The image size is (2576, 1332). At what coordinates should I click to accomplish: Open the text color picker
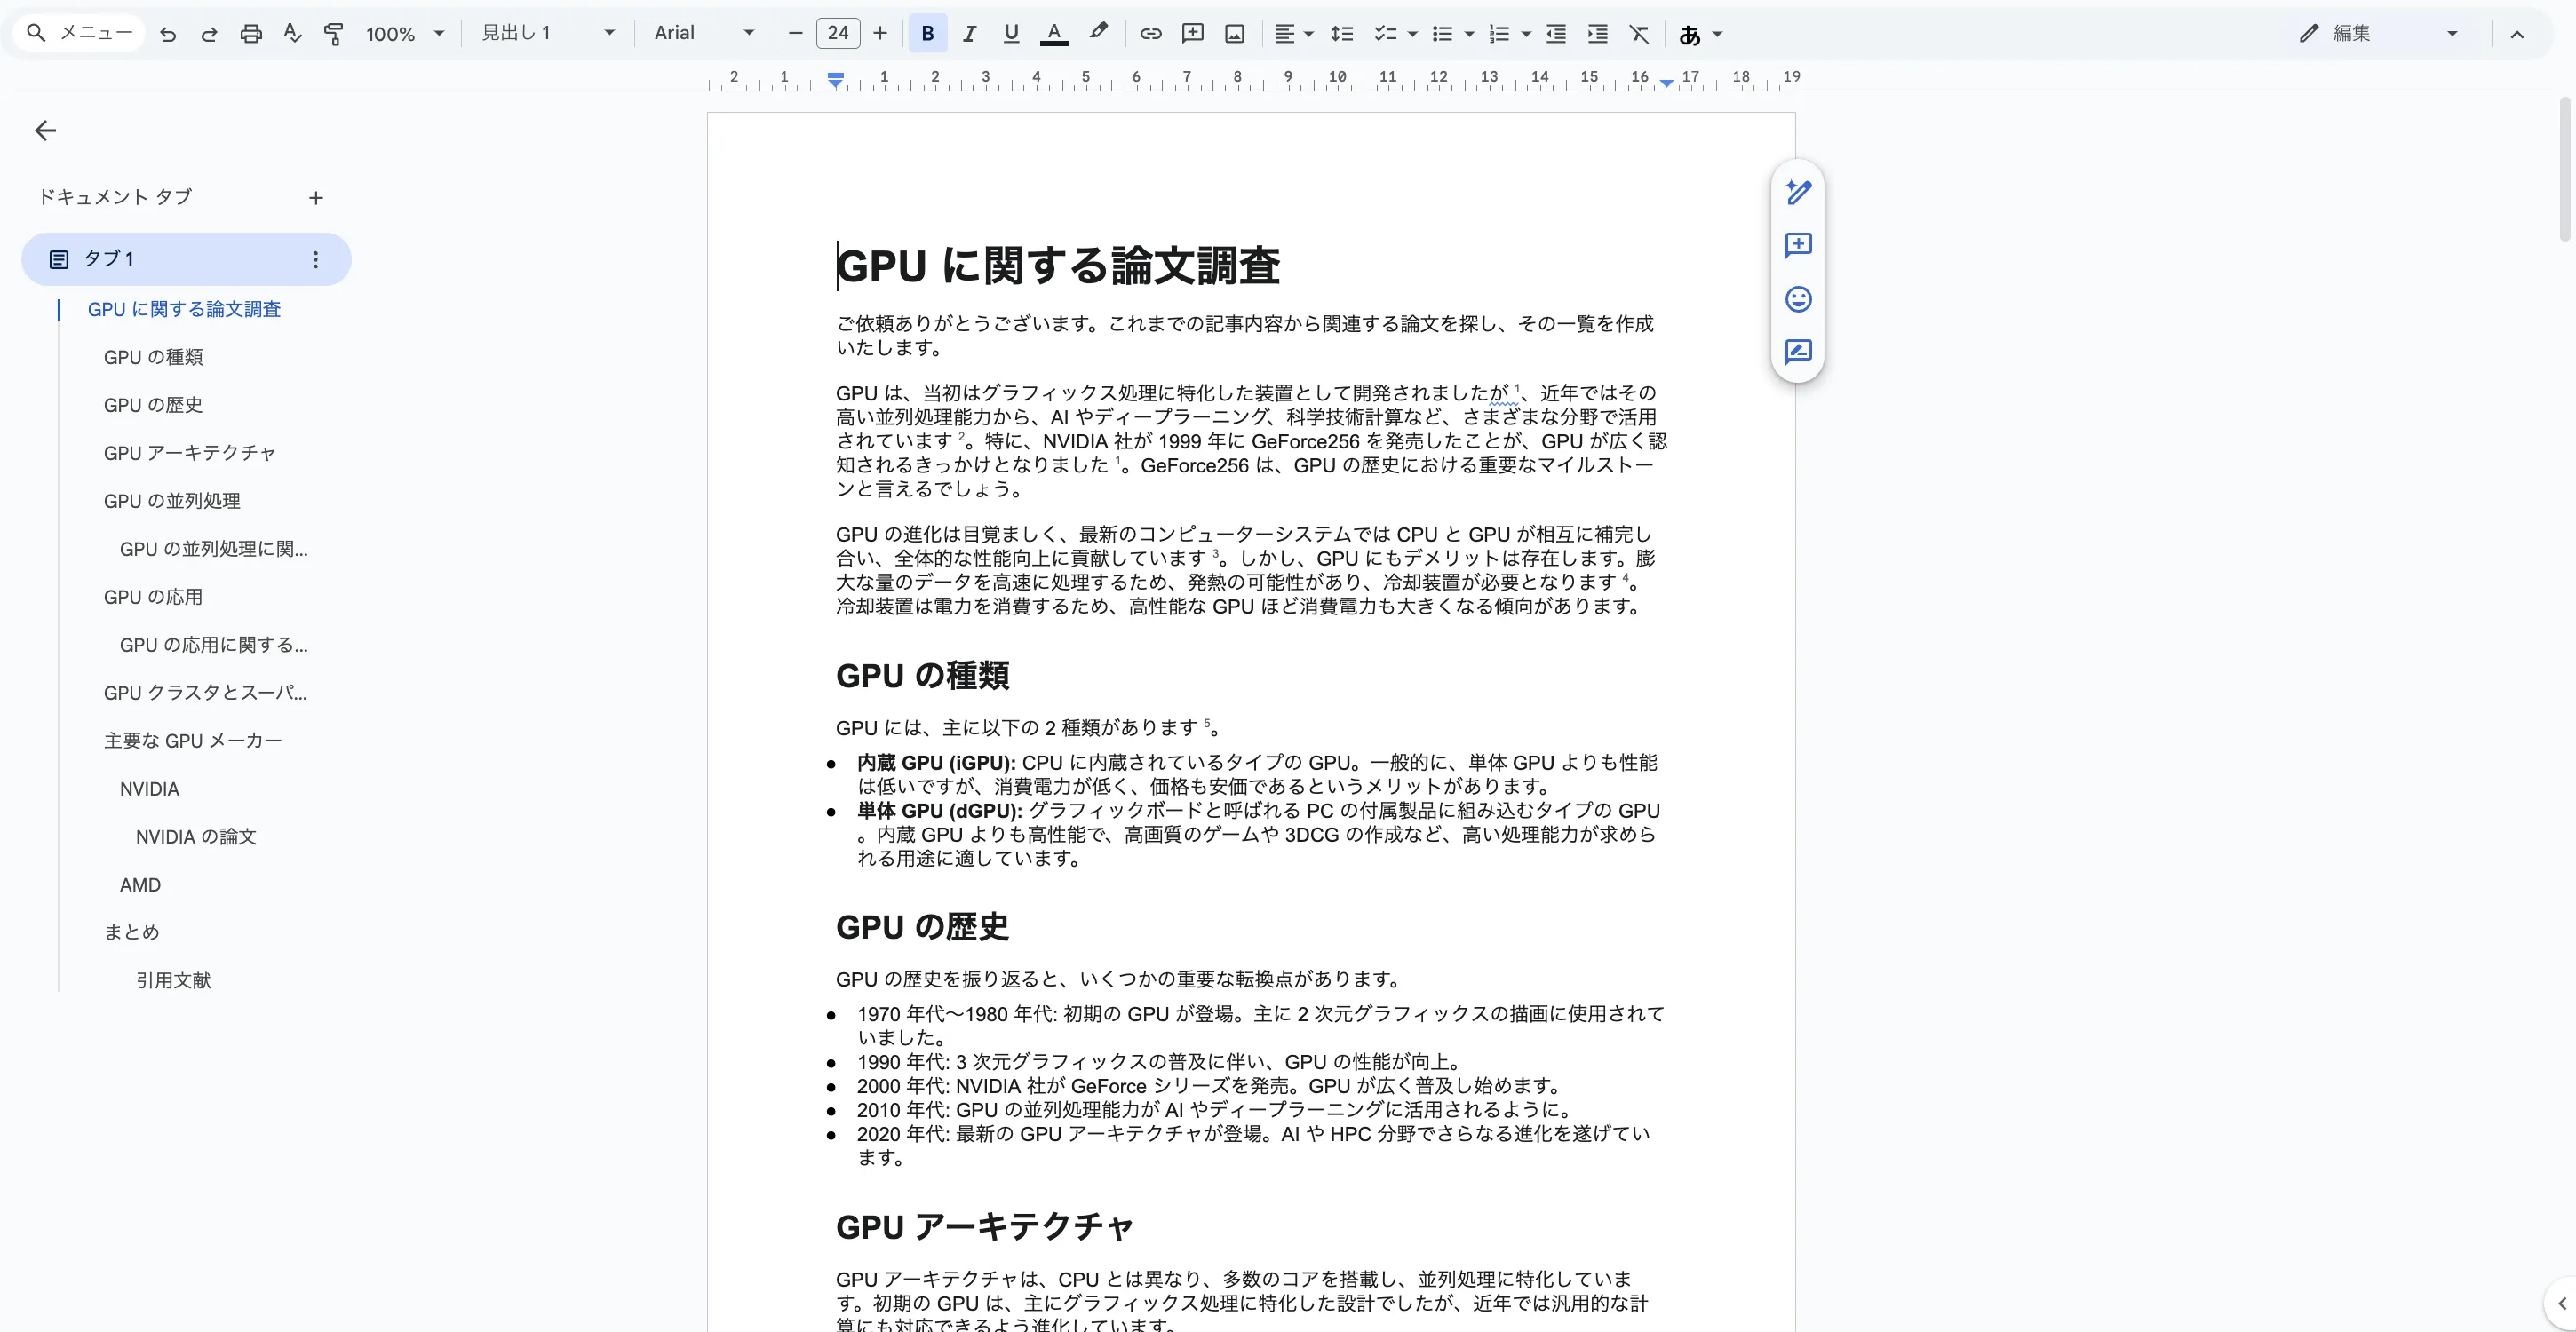click(x=1054, y=34)
